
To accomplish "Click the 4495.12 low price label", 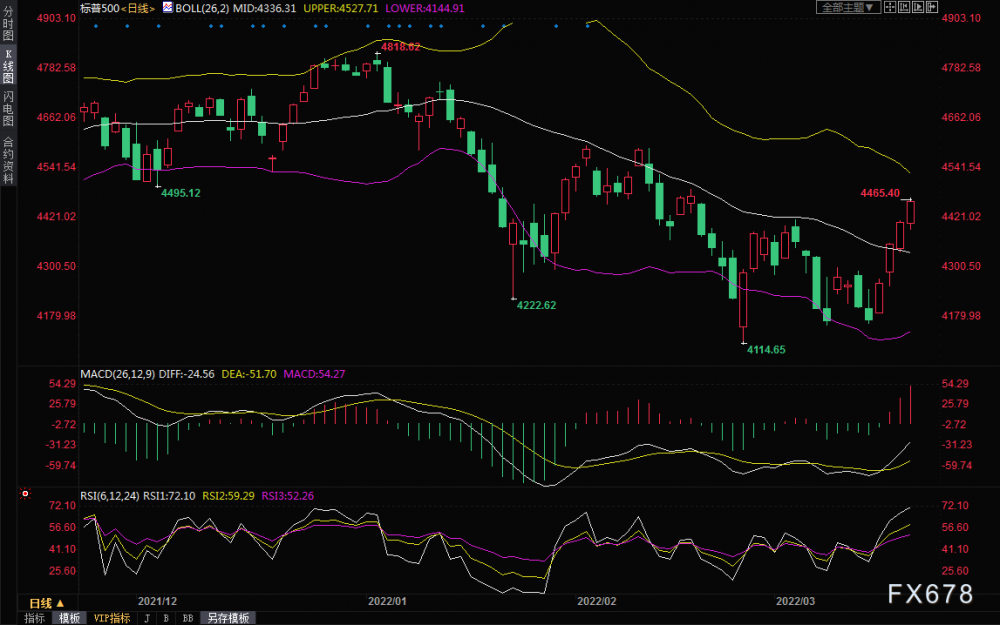I will [180, 193].
